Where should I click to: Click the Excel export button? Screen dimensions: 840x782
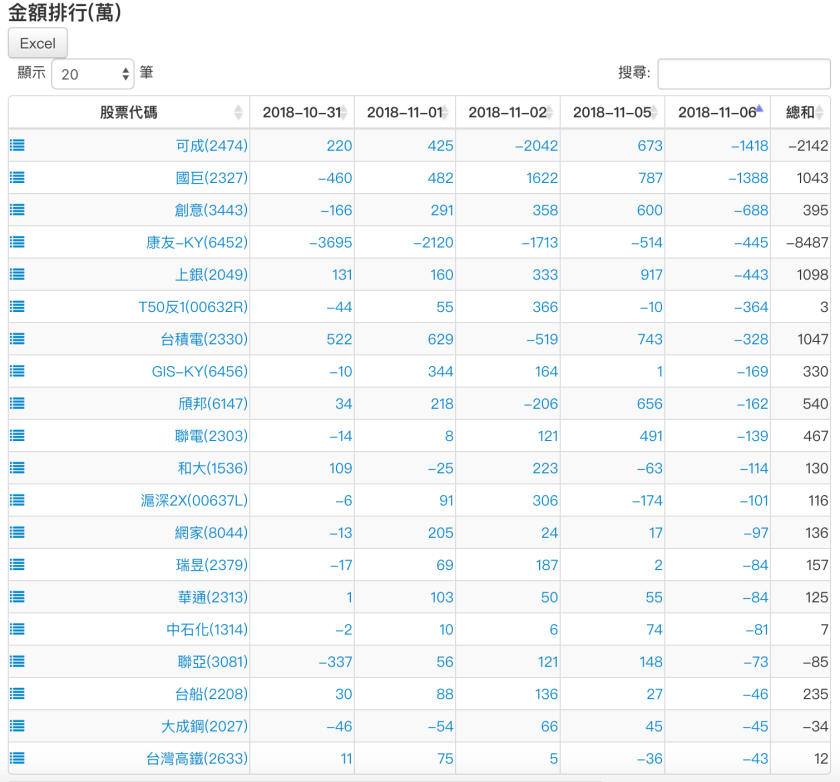36,43
